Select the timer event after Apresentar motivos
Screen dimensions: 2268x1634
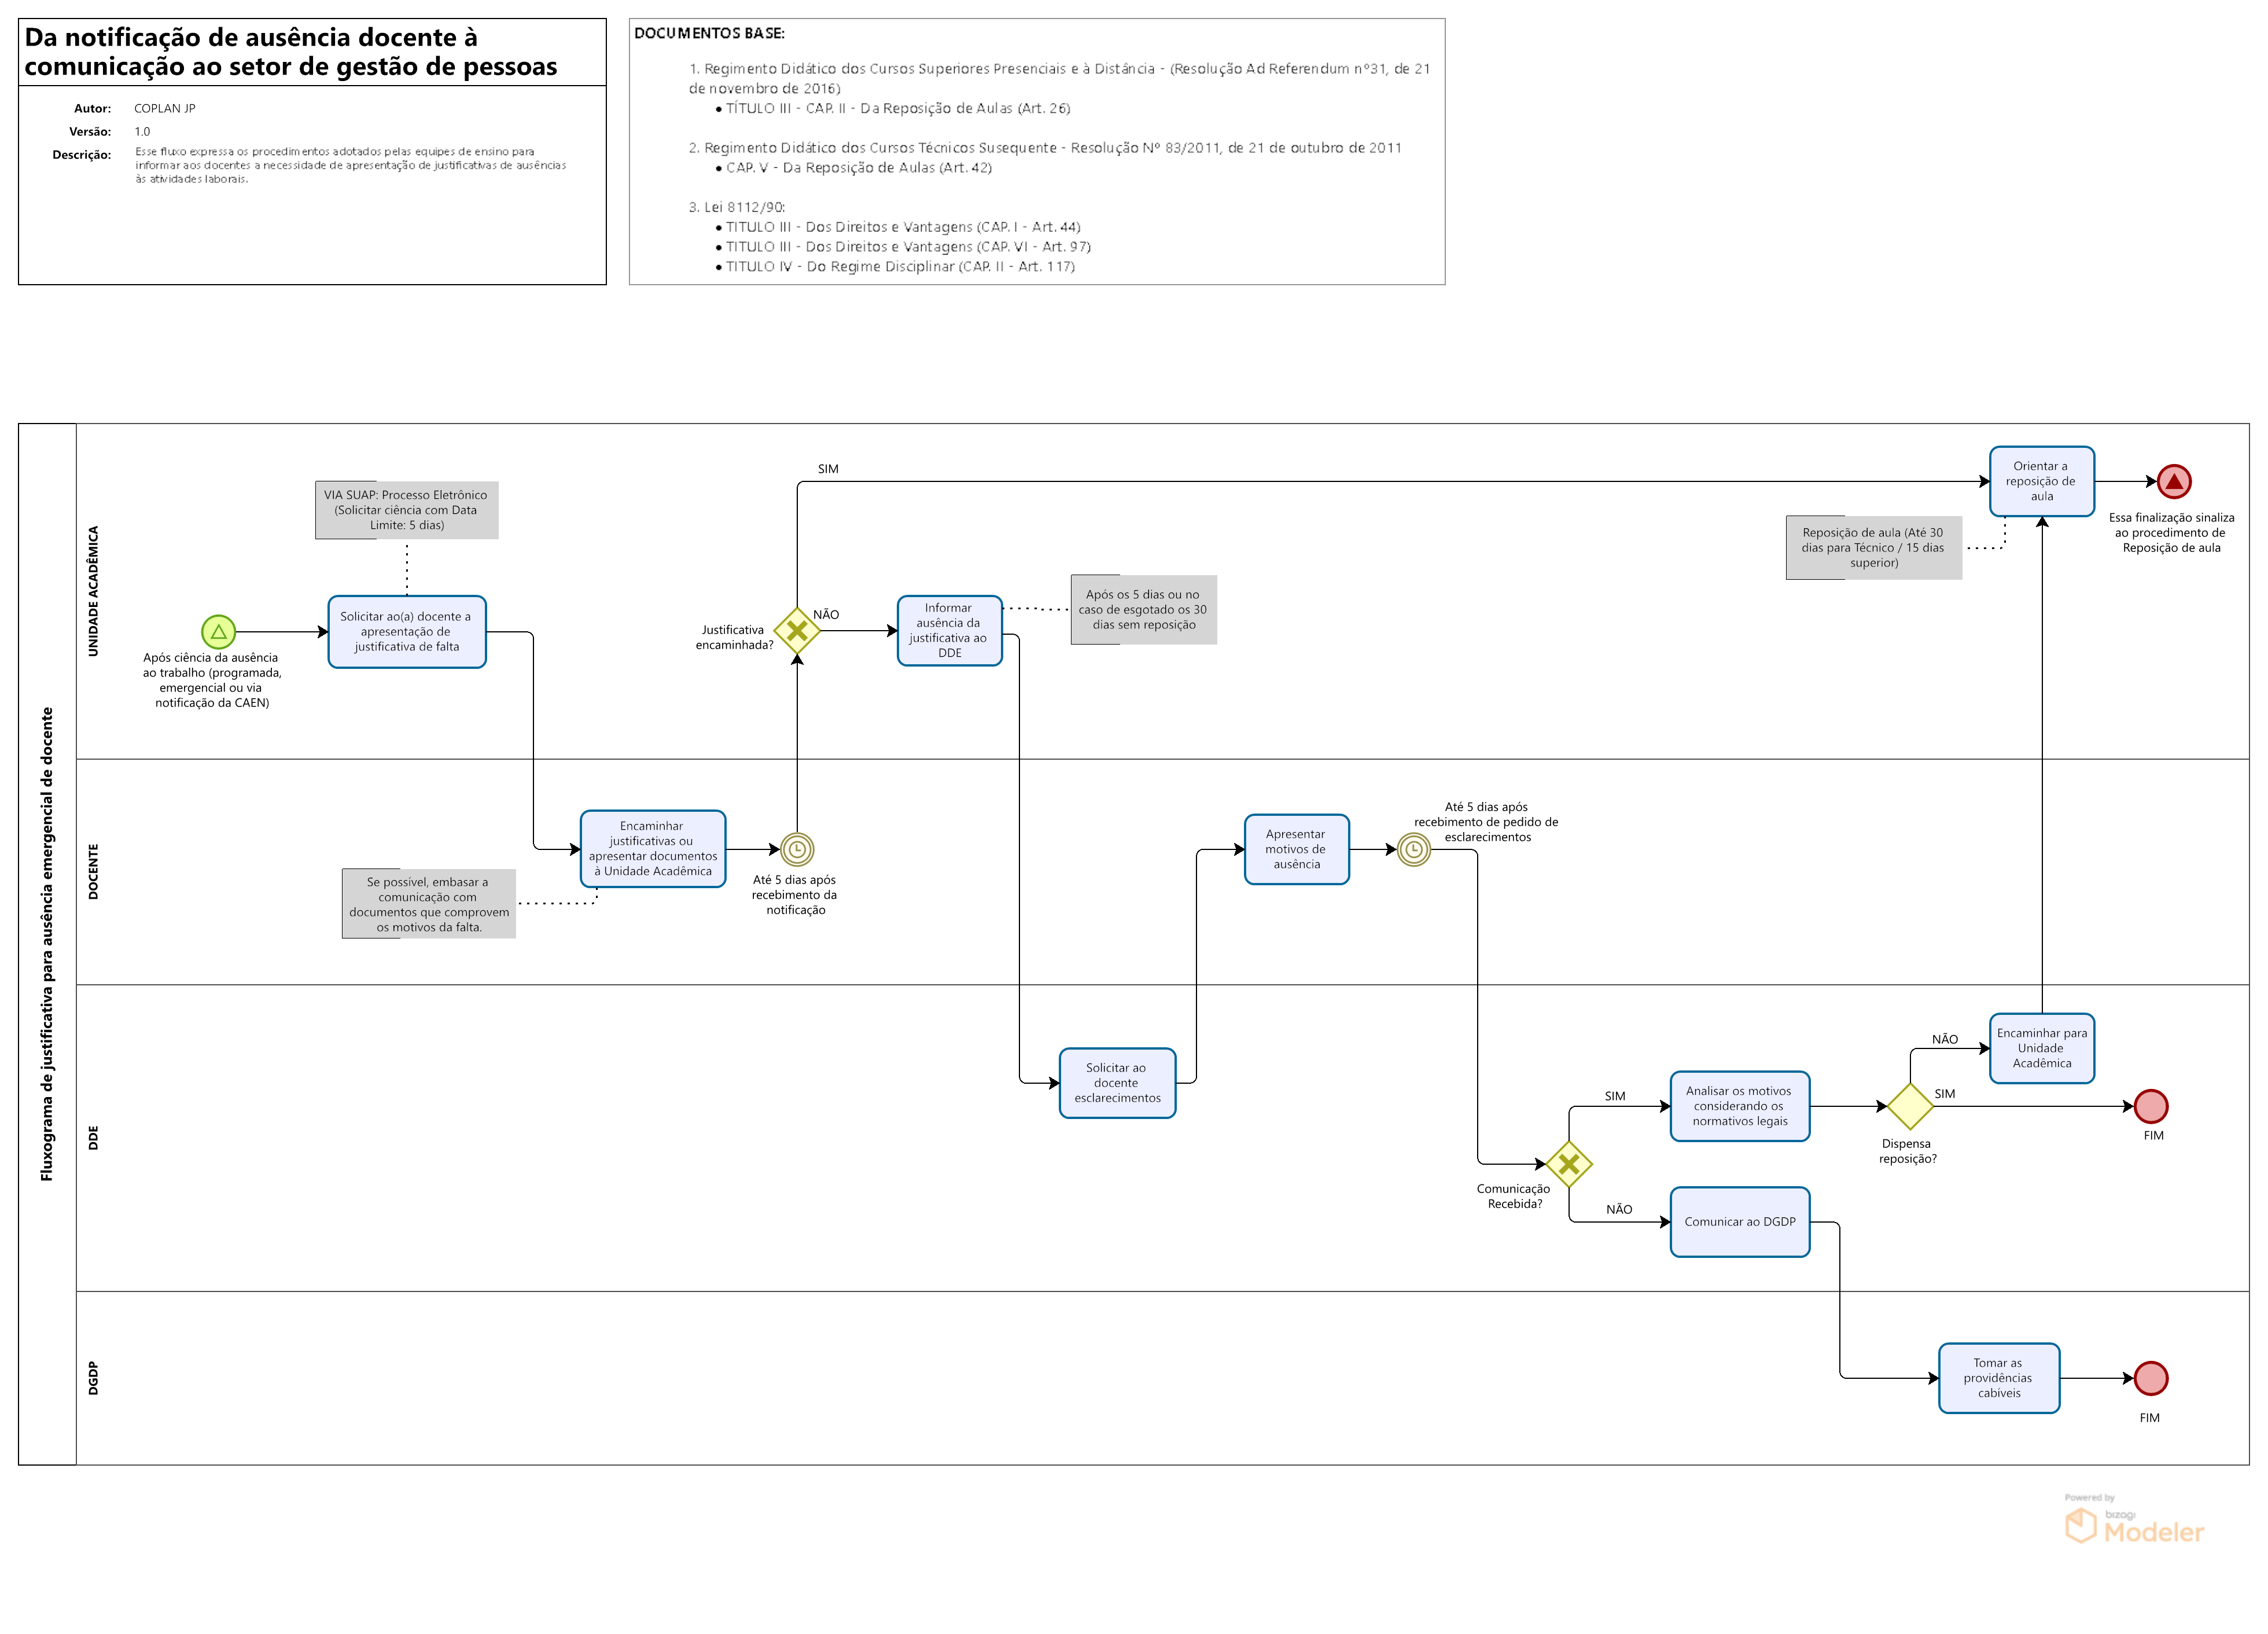coord(1414,850)
